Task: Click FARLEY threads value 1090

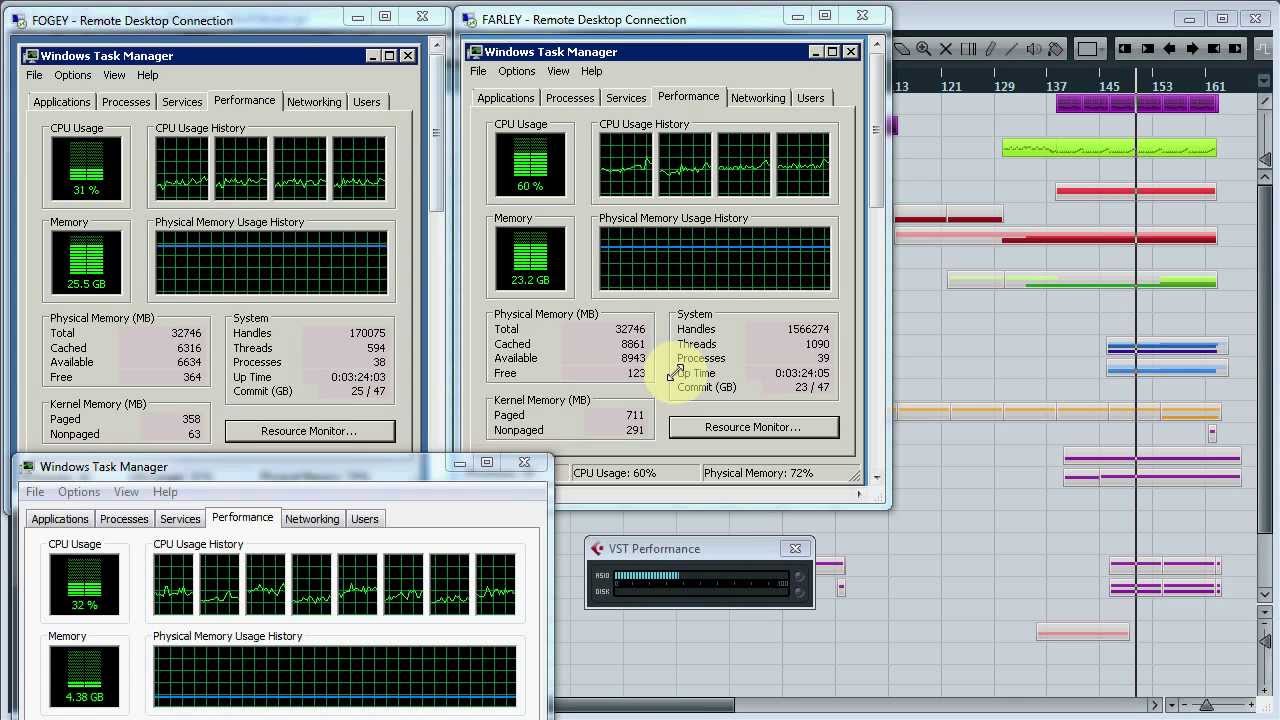Action: point(817,344)
